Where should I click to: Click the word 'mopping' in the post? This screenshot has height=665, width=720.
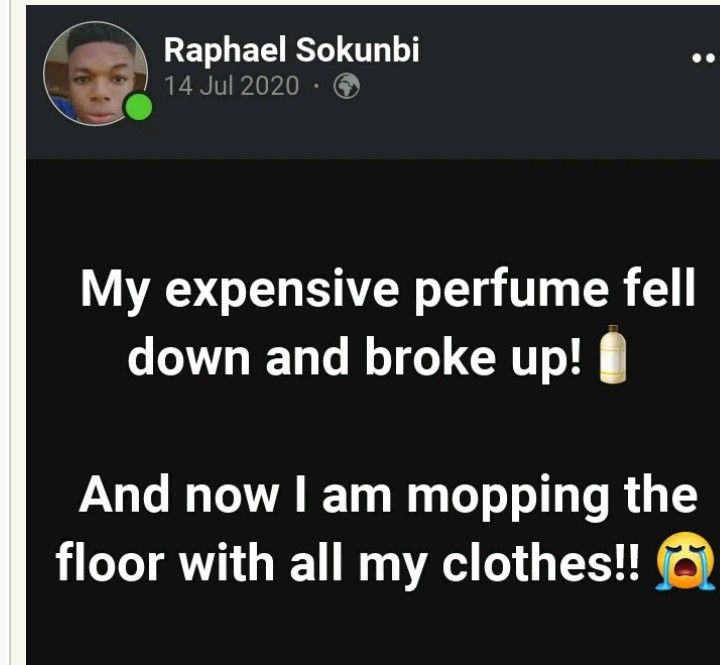[507, 499]
